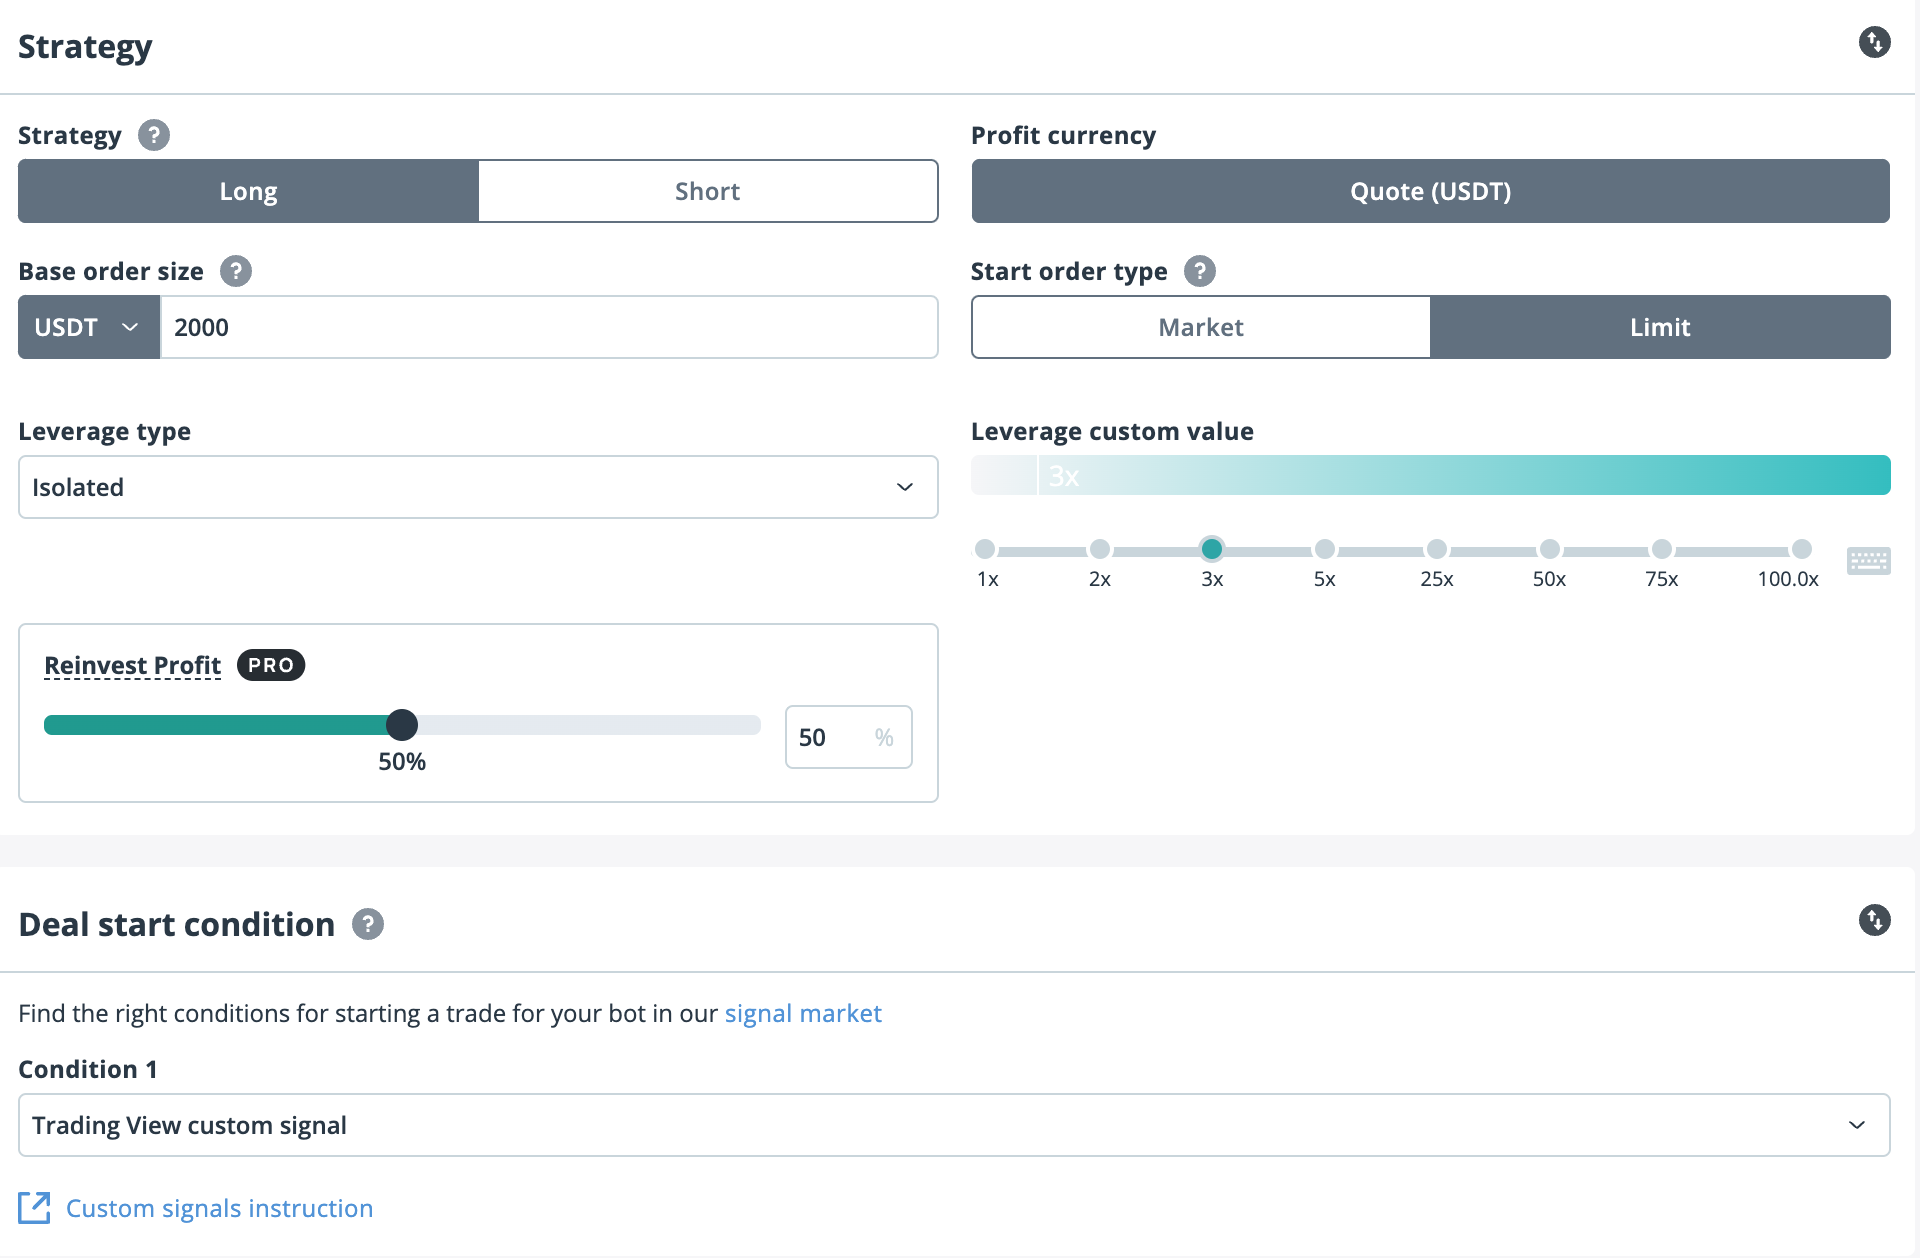
Task: Open the Trading View custom signal dropdown
Action: point(953,1125)
